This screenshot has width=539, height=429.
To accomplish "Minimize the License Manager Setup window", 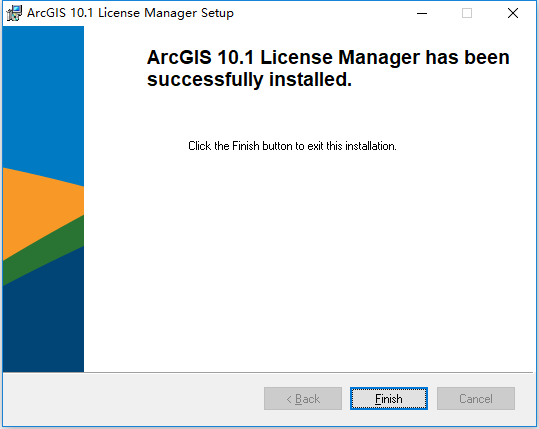I will pyautogui.click(x=422, y=13).
